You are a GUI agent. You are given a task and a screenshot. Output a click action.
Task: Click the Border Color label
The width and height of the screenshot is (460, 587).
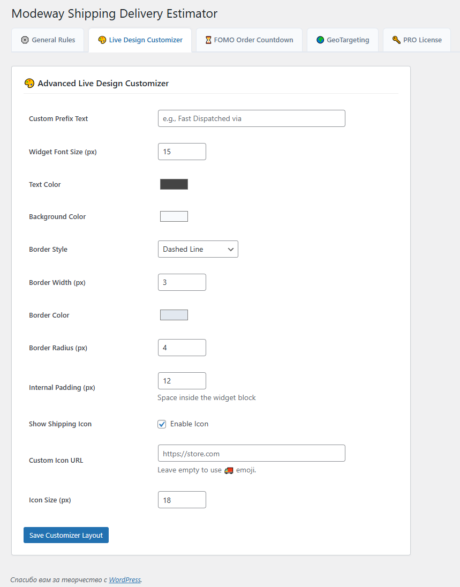point(49,315)
